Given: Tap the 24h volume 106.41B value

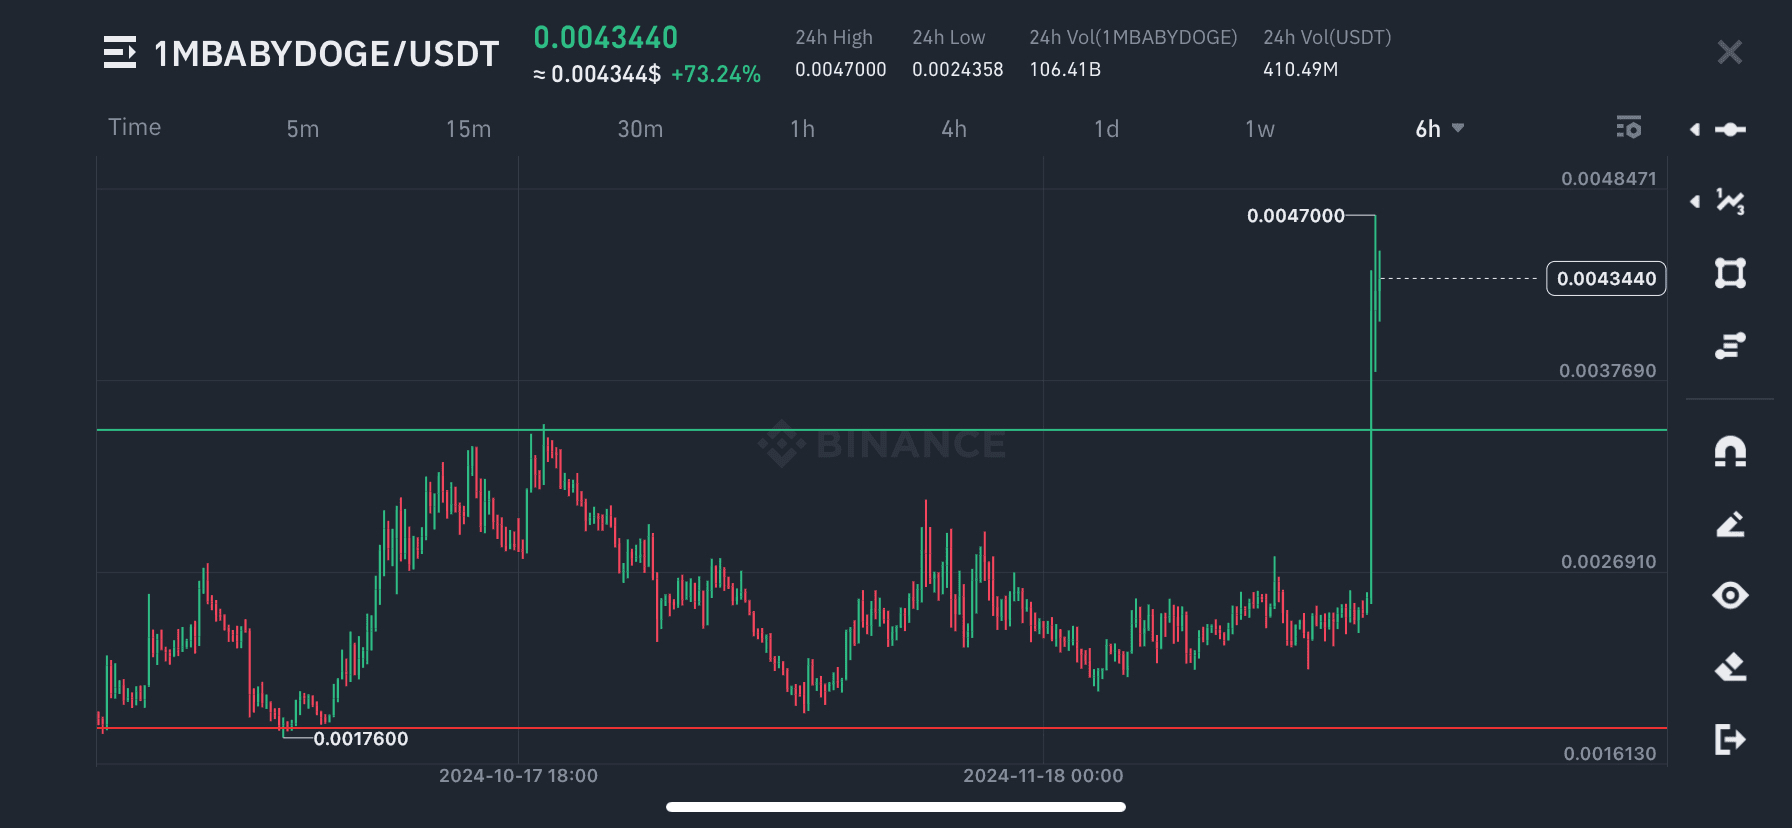Looking at the screenshot, I should [1065, 70].
